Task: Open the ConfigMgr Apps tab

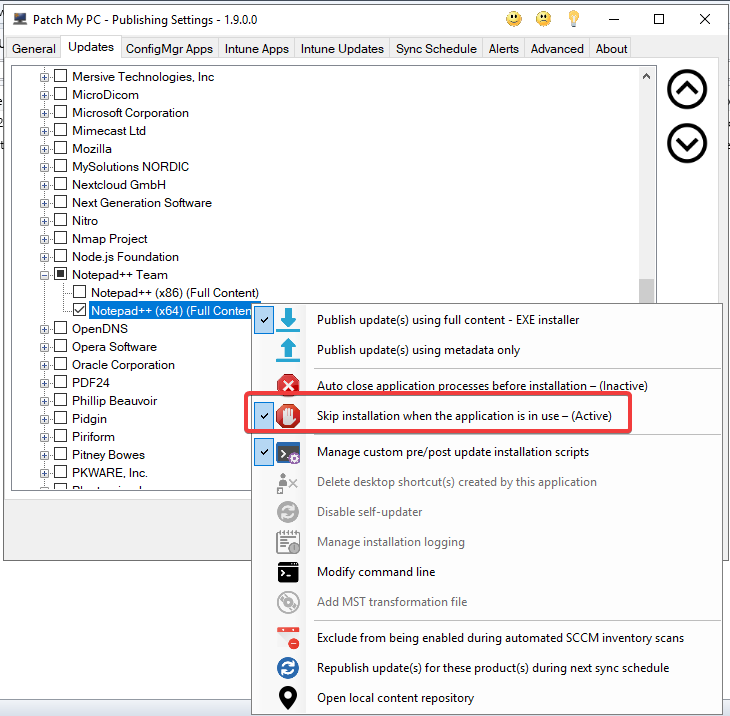Action: pyautogui.click(x=169, y=48)
